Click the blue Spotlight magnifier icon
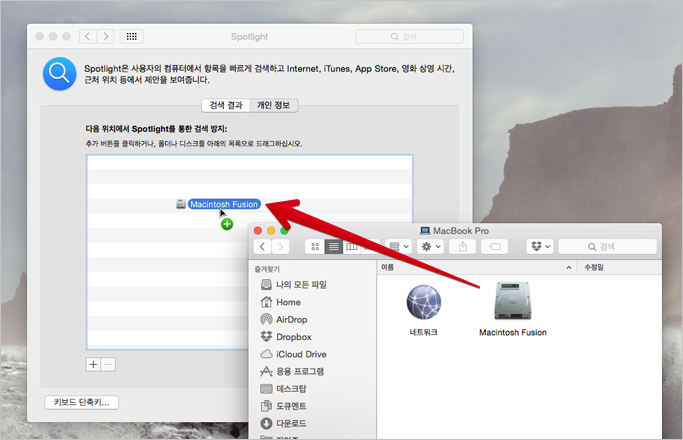683x440 pixels. tap(60, 74)
